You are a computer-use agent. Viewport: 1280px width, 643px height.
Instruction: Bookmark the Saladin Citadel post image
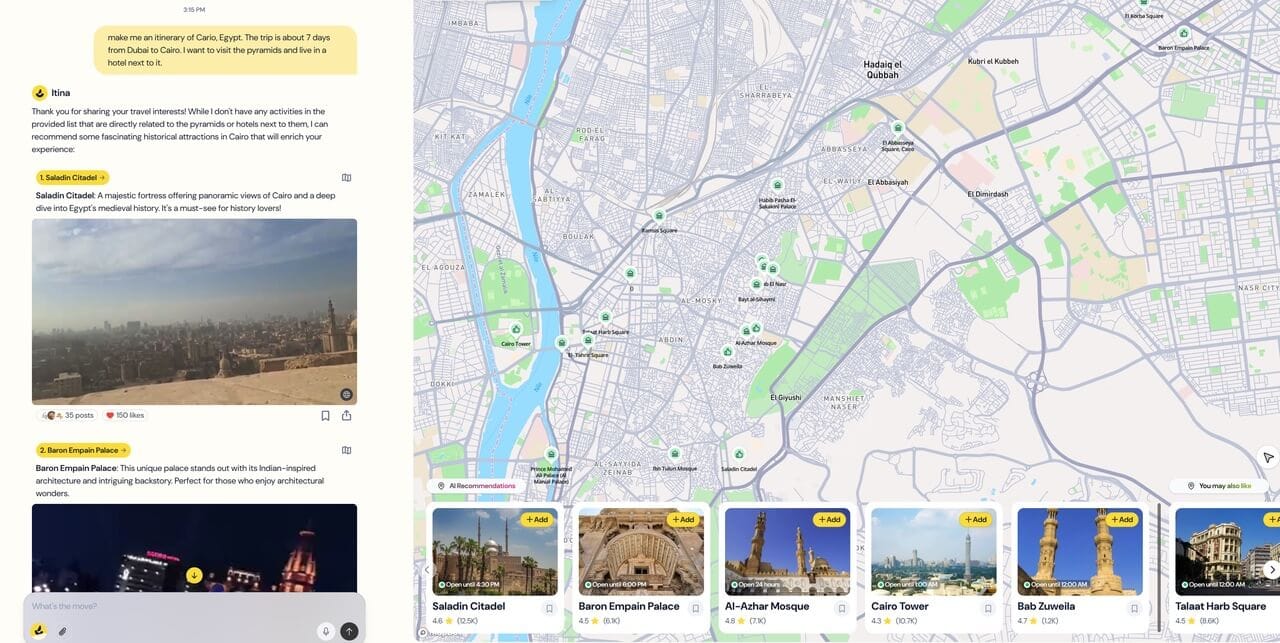tap(325, 416)
